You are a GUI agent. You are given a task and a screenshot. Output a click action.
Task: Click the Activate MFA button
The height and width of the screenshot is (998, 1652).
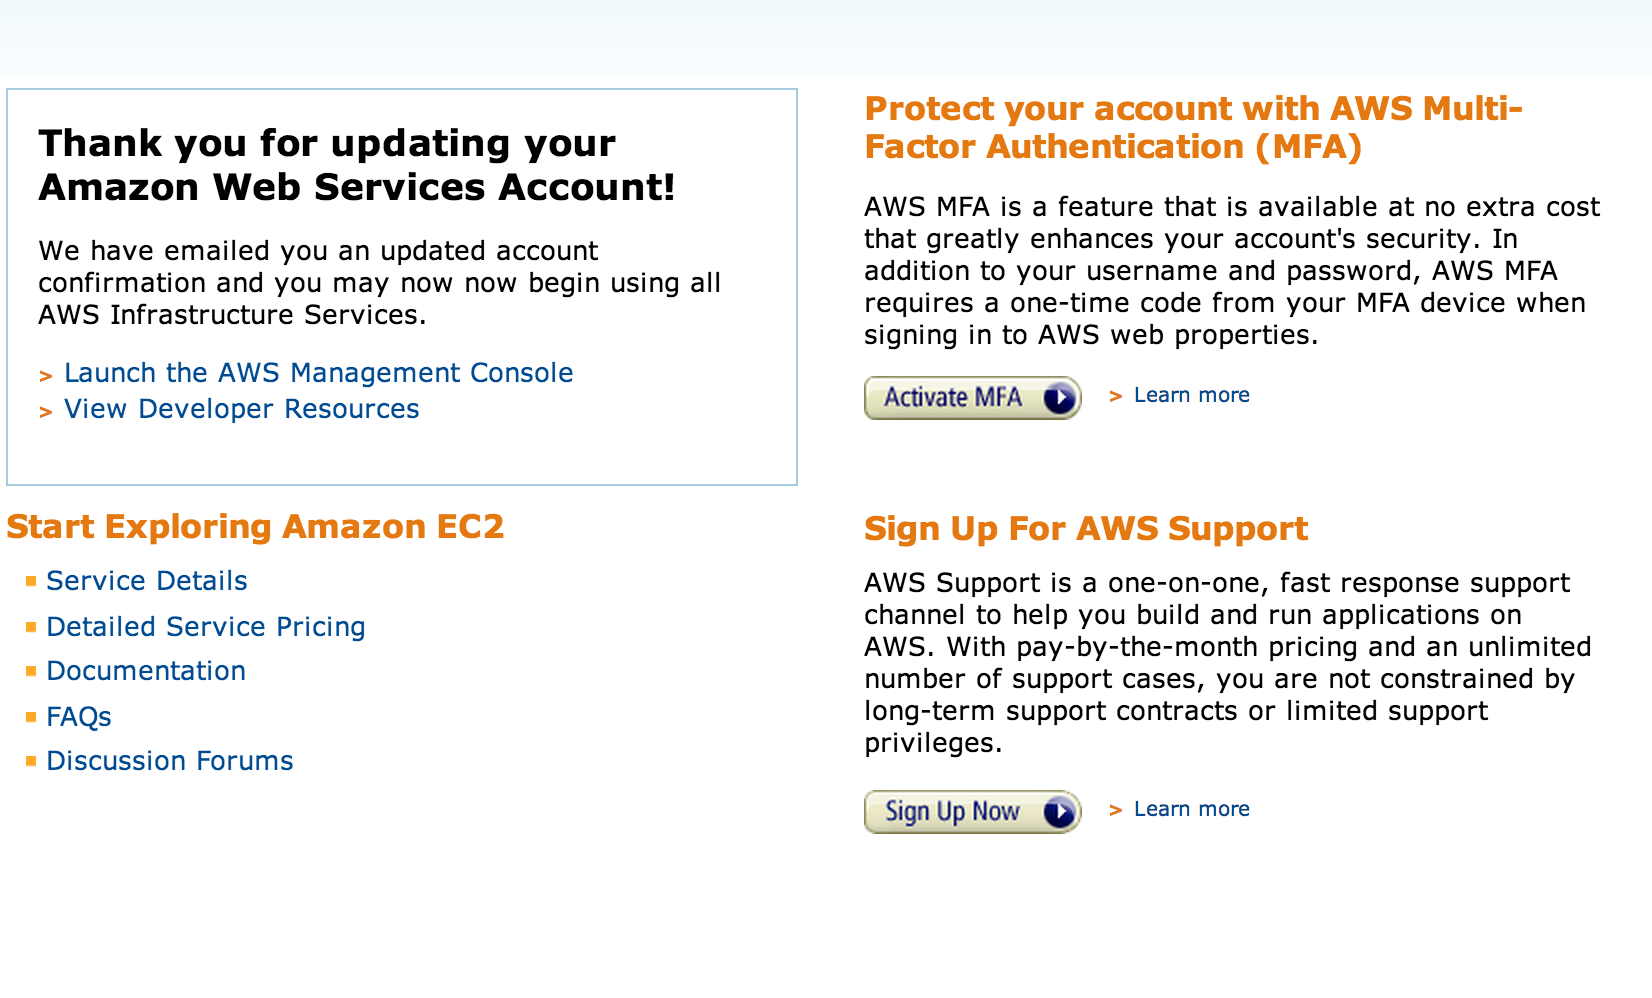click(972, 398)
